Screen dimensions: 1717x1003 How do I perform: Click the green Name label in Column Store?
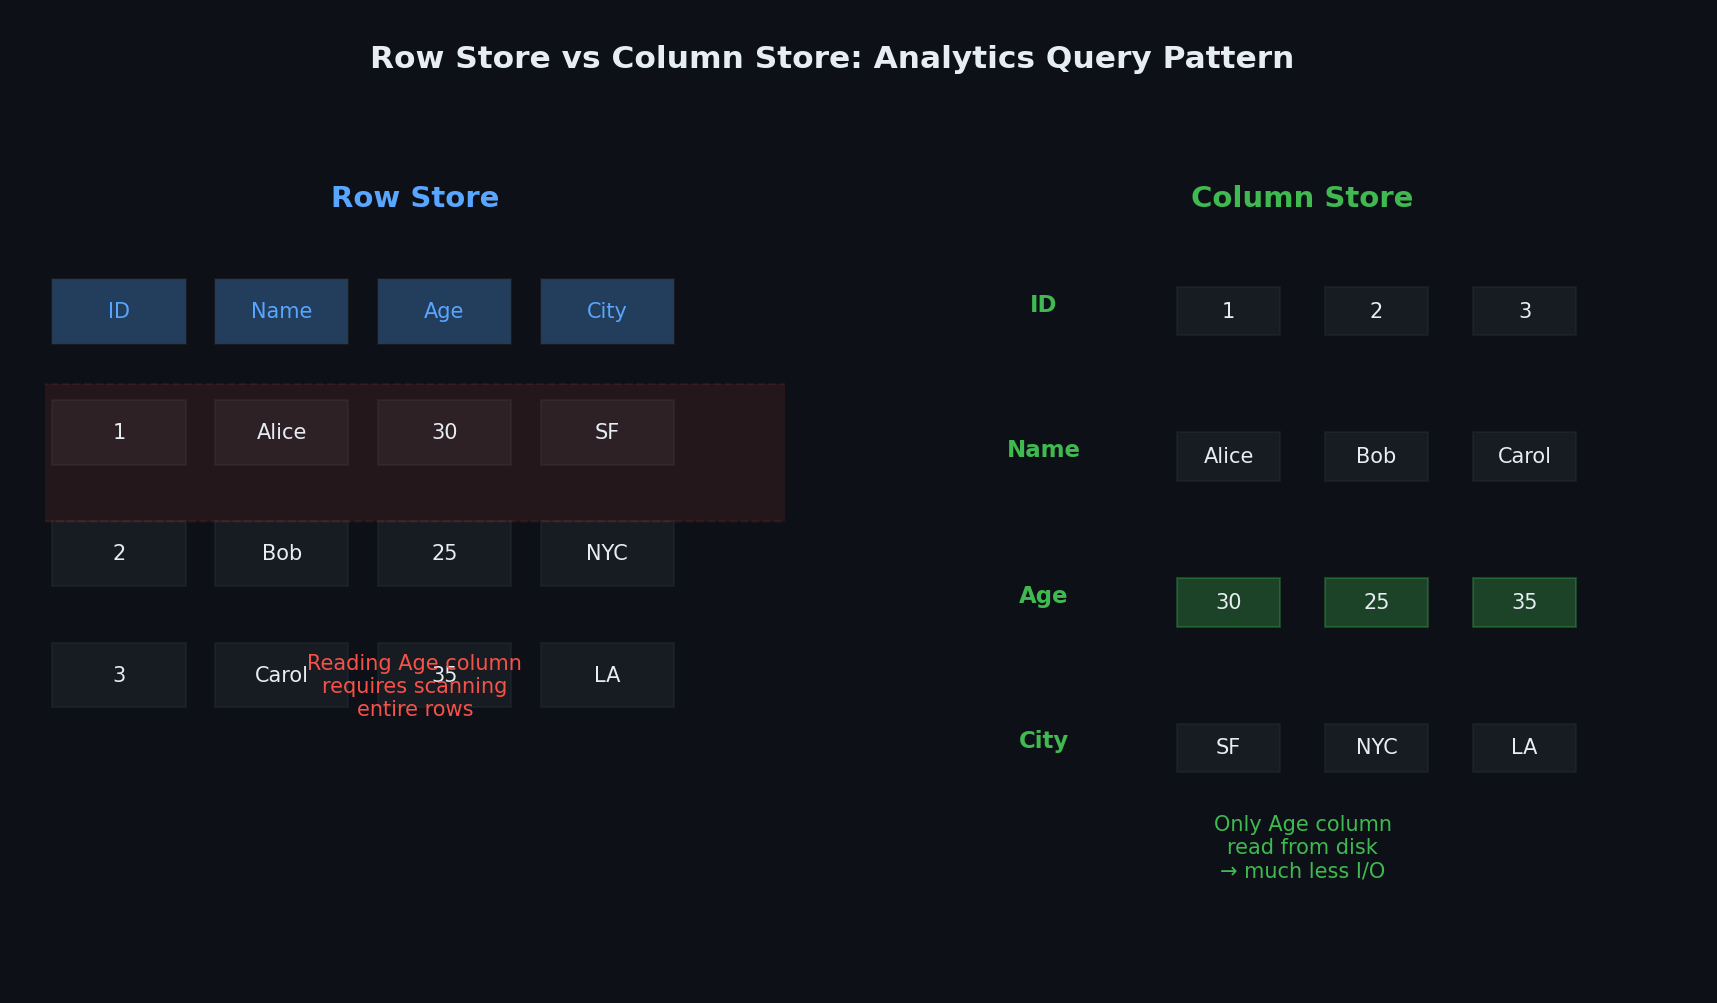pos(1043,450)
